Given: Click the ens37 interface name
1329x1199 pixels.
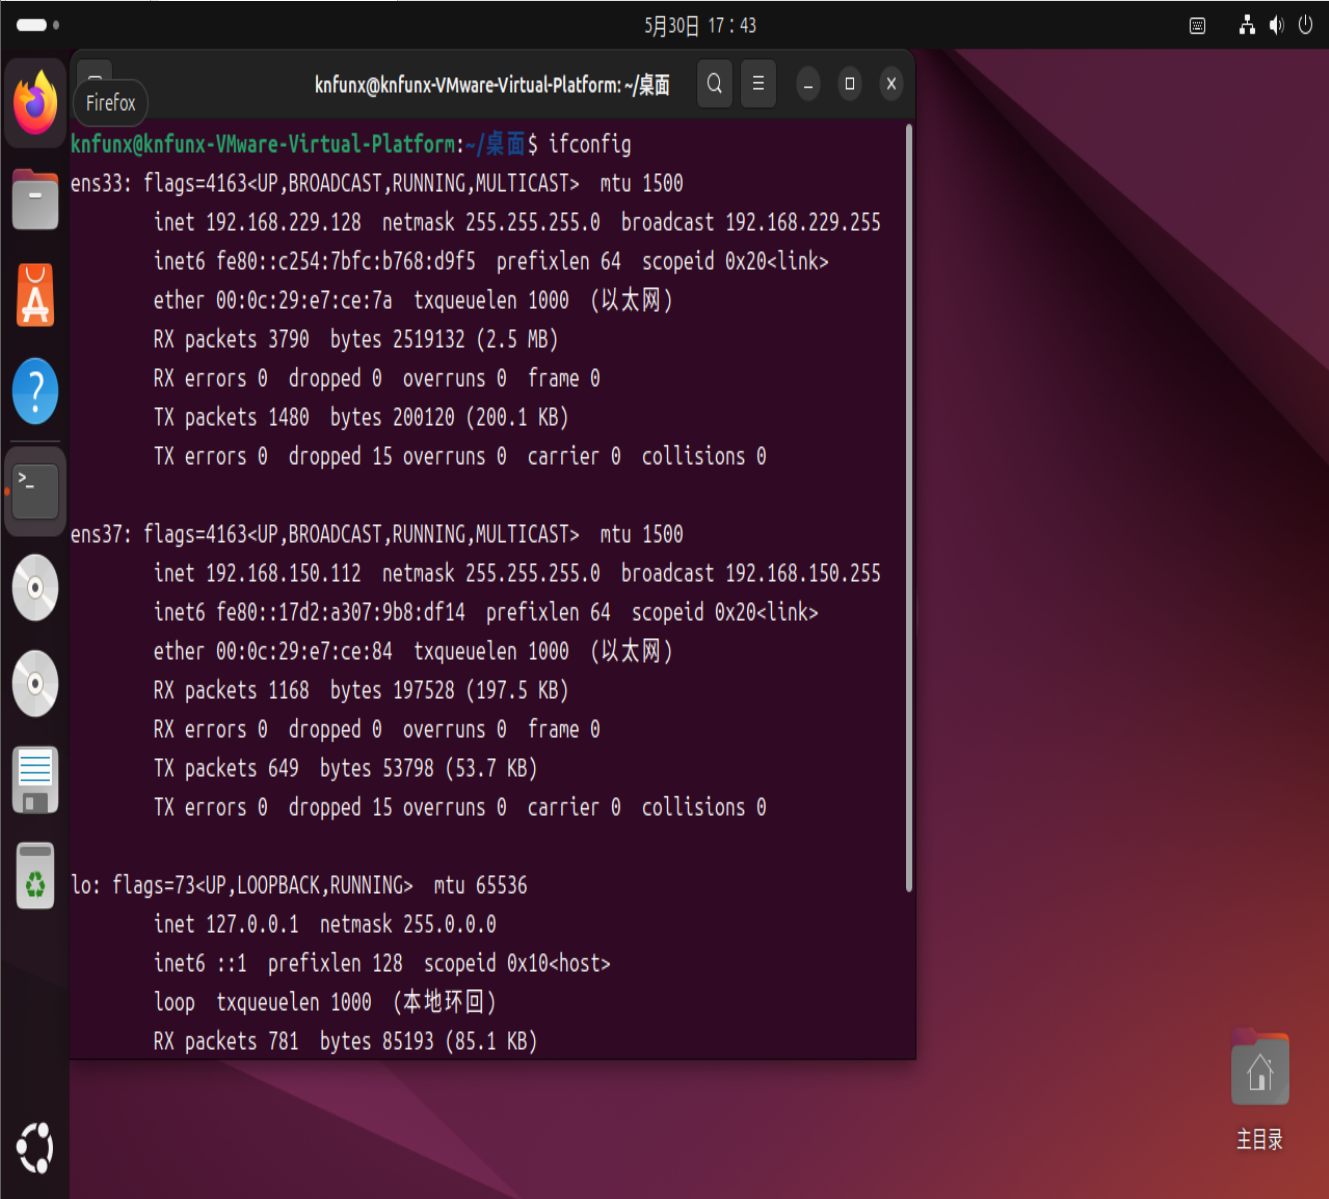Looking at the screenshot, I should click(x=100, y=534).
